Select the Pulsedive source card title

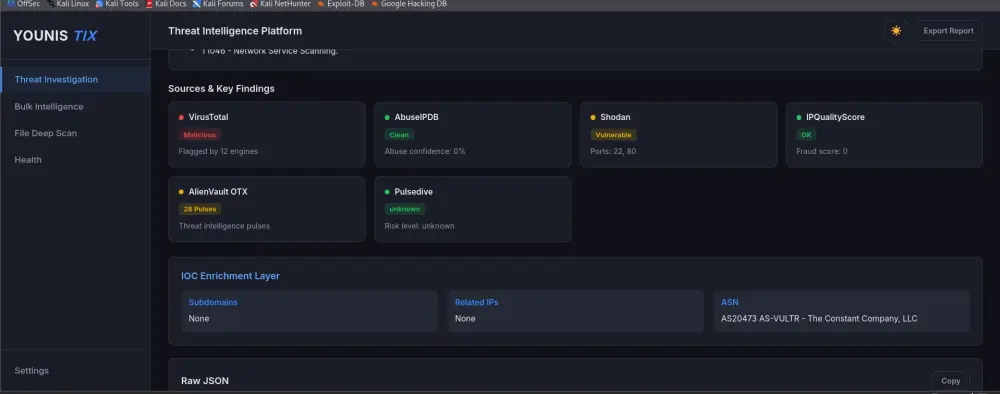pyautogui.click(x=414, y=192)
